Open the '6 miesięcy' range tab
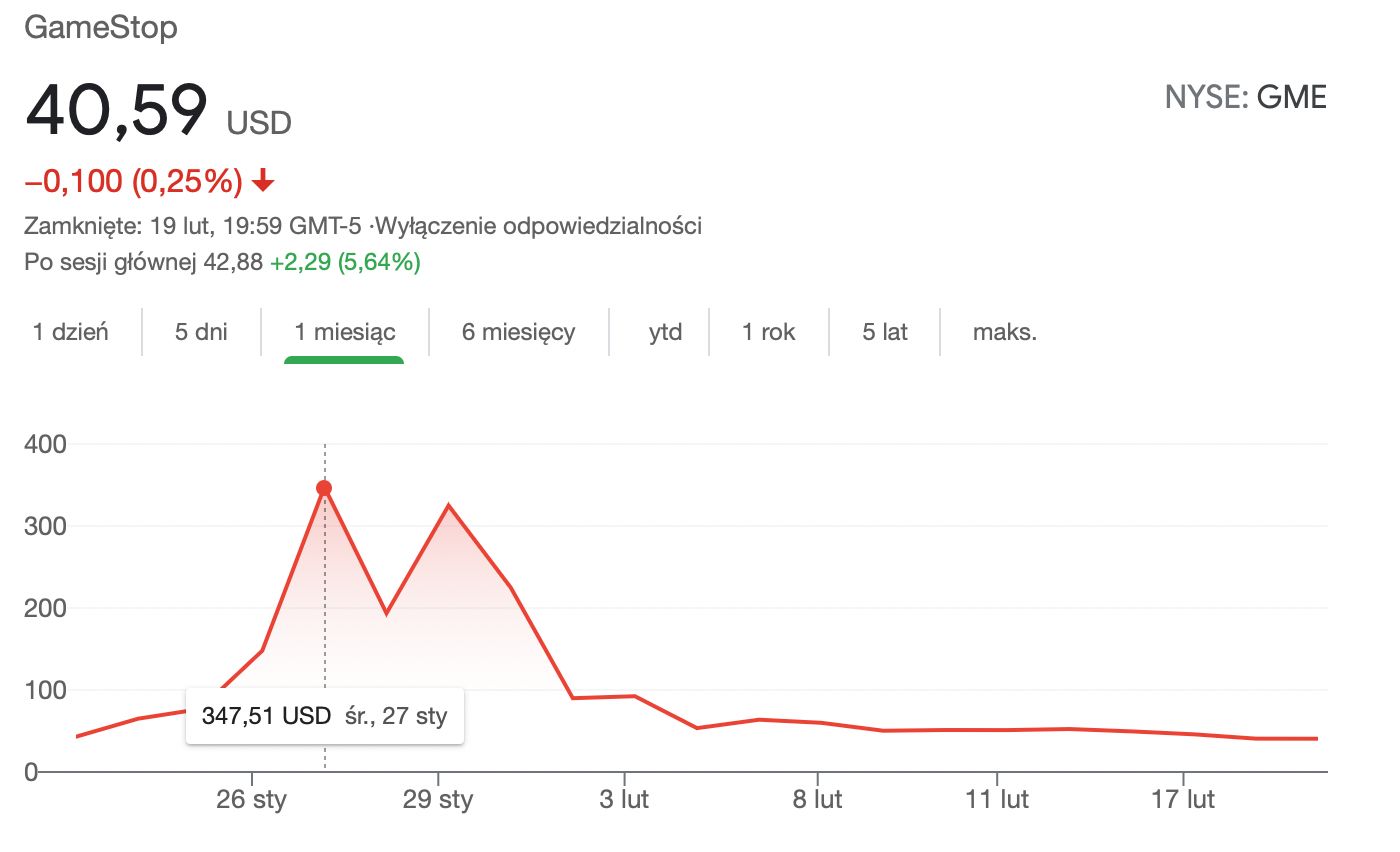This screenshot has height=852, width=1400. [x=518, y=332]
